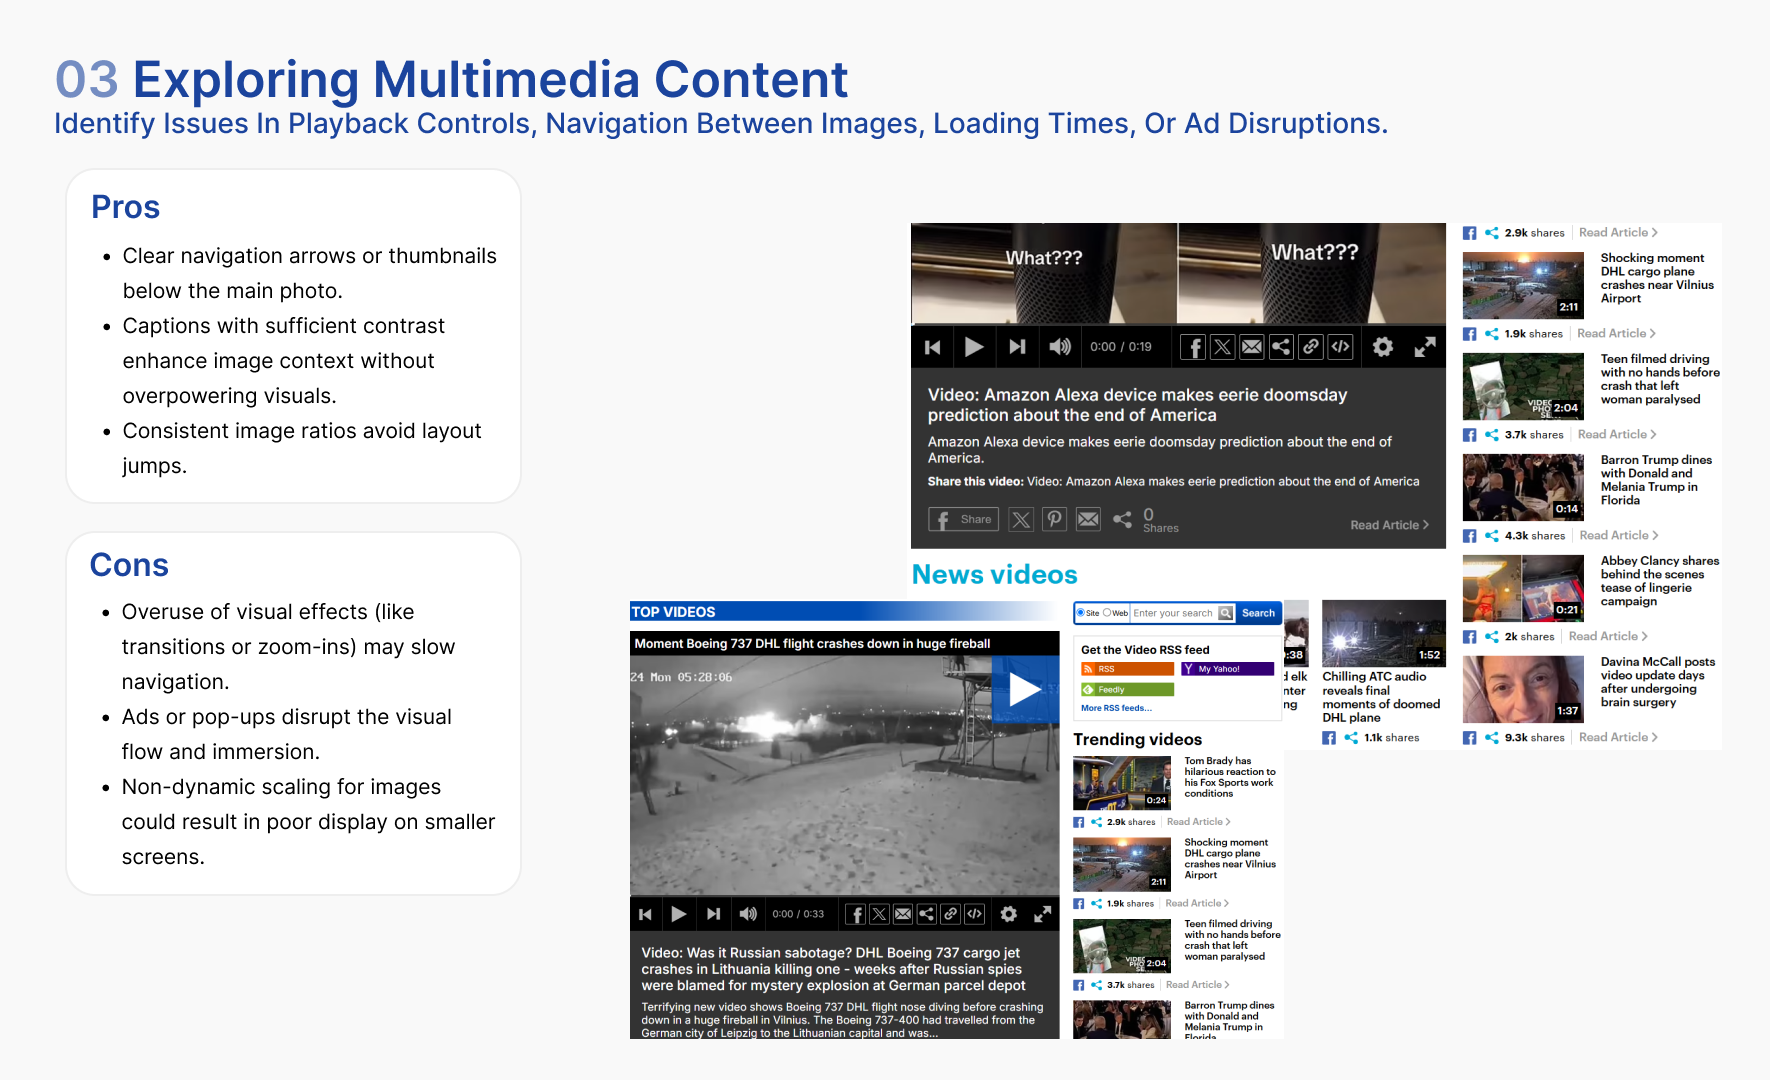1770x1080 pixels.
Task: Click the big play overlay on Boeing 737 video
Action: 1025,689
